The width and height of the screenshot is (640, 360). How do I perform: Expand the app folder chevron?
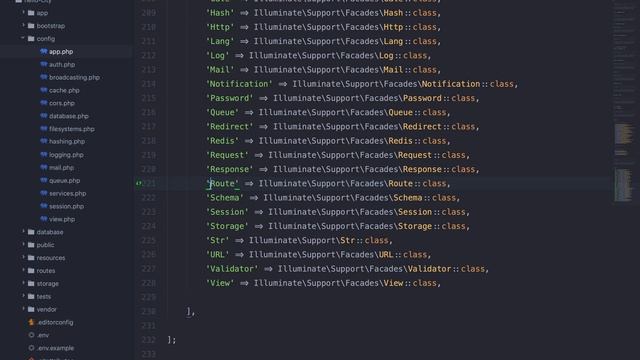pyautogui.click(x=23, y=13)
